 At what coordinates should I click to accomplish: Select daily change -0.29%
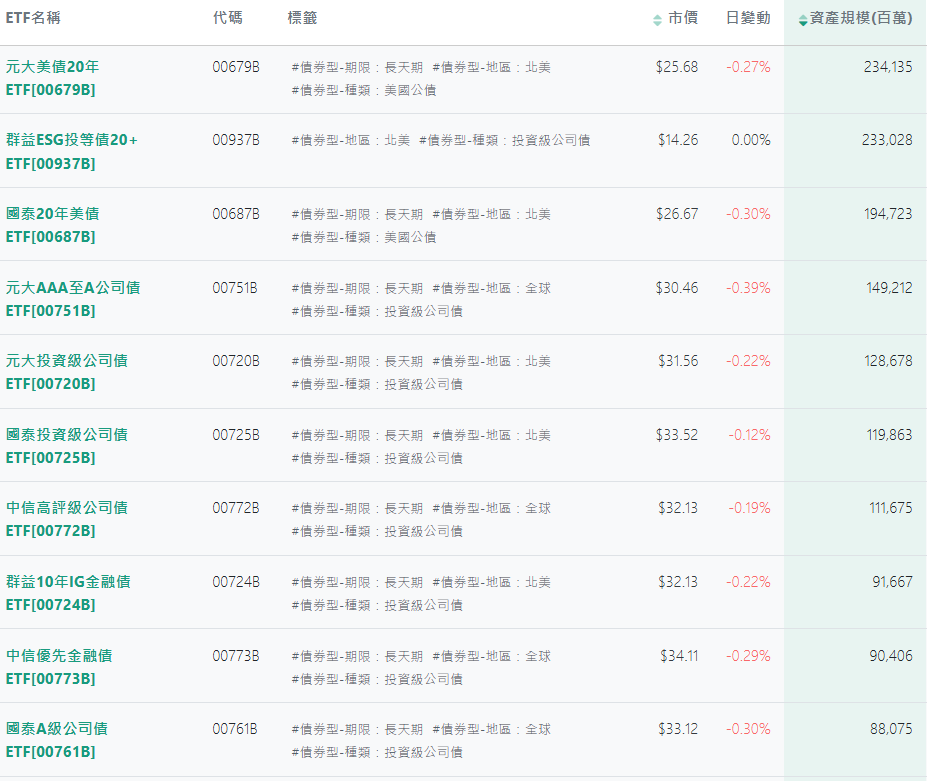pos(748,656)
